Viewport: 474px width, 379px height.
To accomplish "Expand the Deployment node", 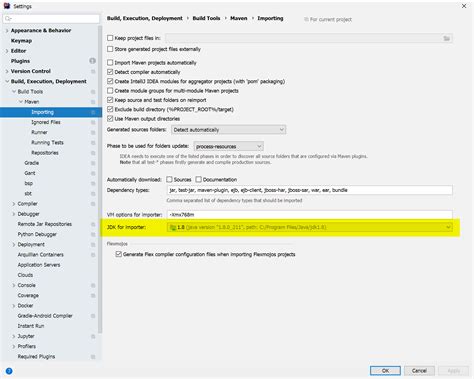I will click(14, 245).
